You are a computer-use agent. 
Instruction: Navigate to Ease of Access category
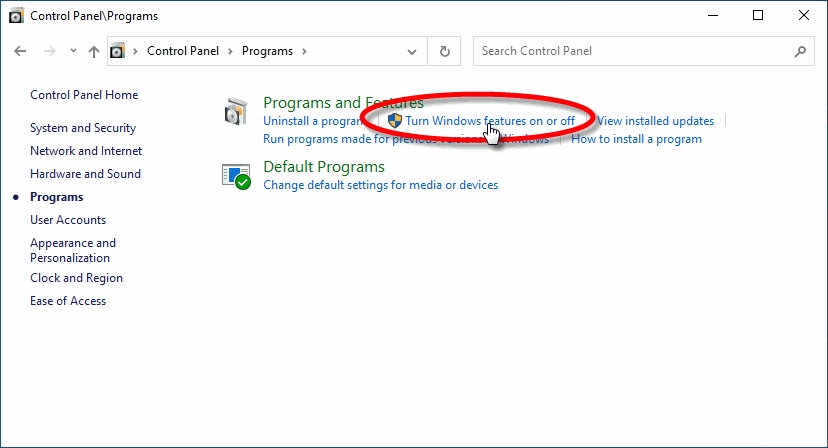[x=68, y=301]
